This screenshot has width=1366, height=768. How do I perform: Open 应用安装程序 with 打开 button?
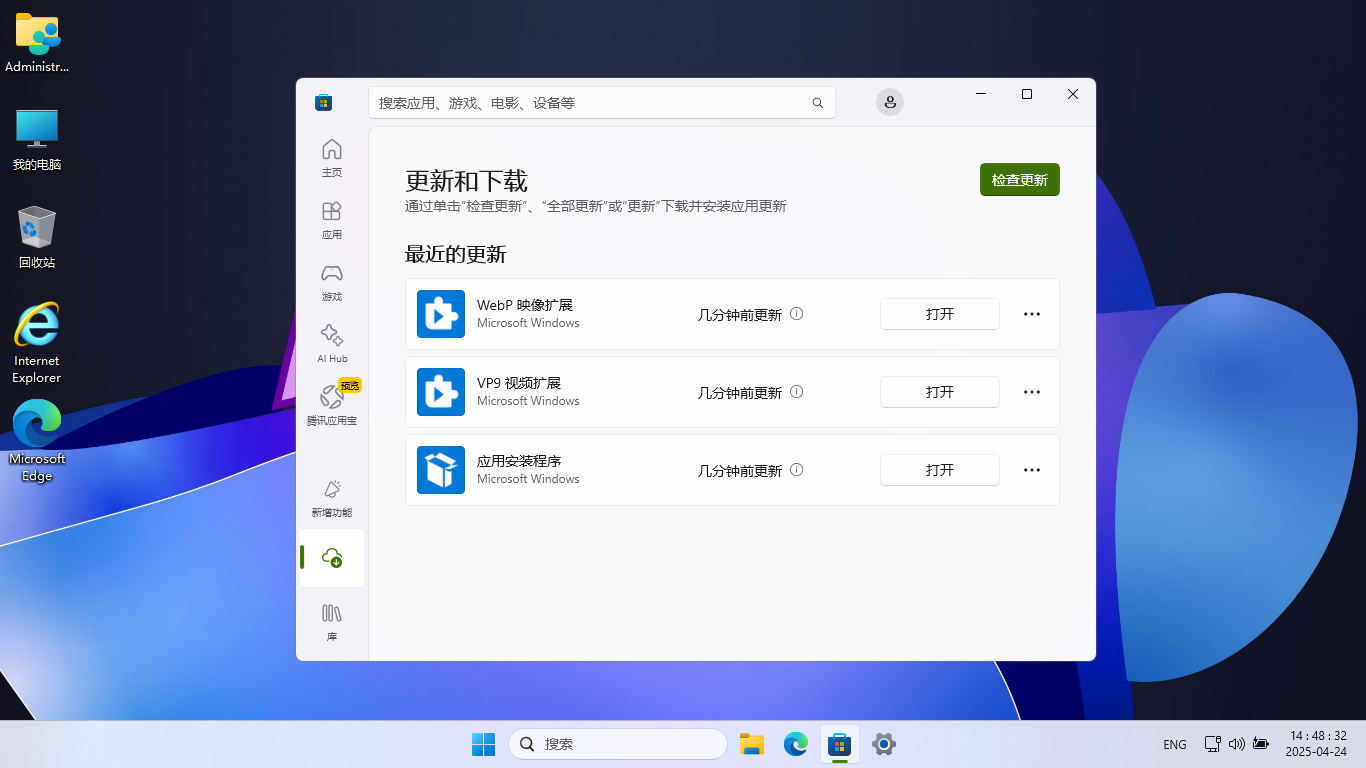tap(940, 470)
